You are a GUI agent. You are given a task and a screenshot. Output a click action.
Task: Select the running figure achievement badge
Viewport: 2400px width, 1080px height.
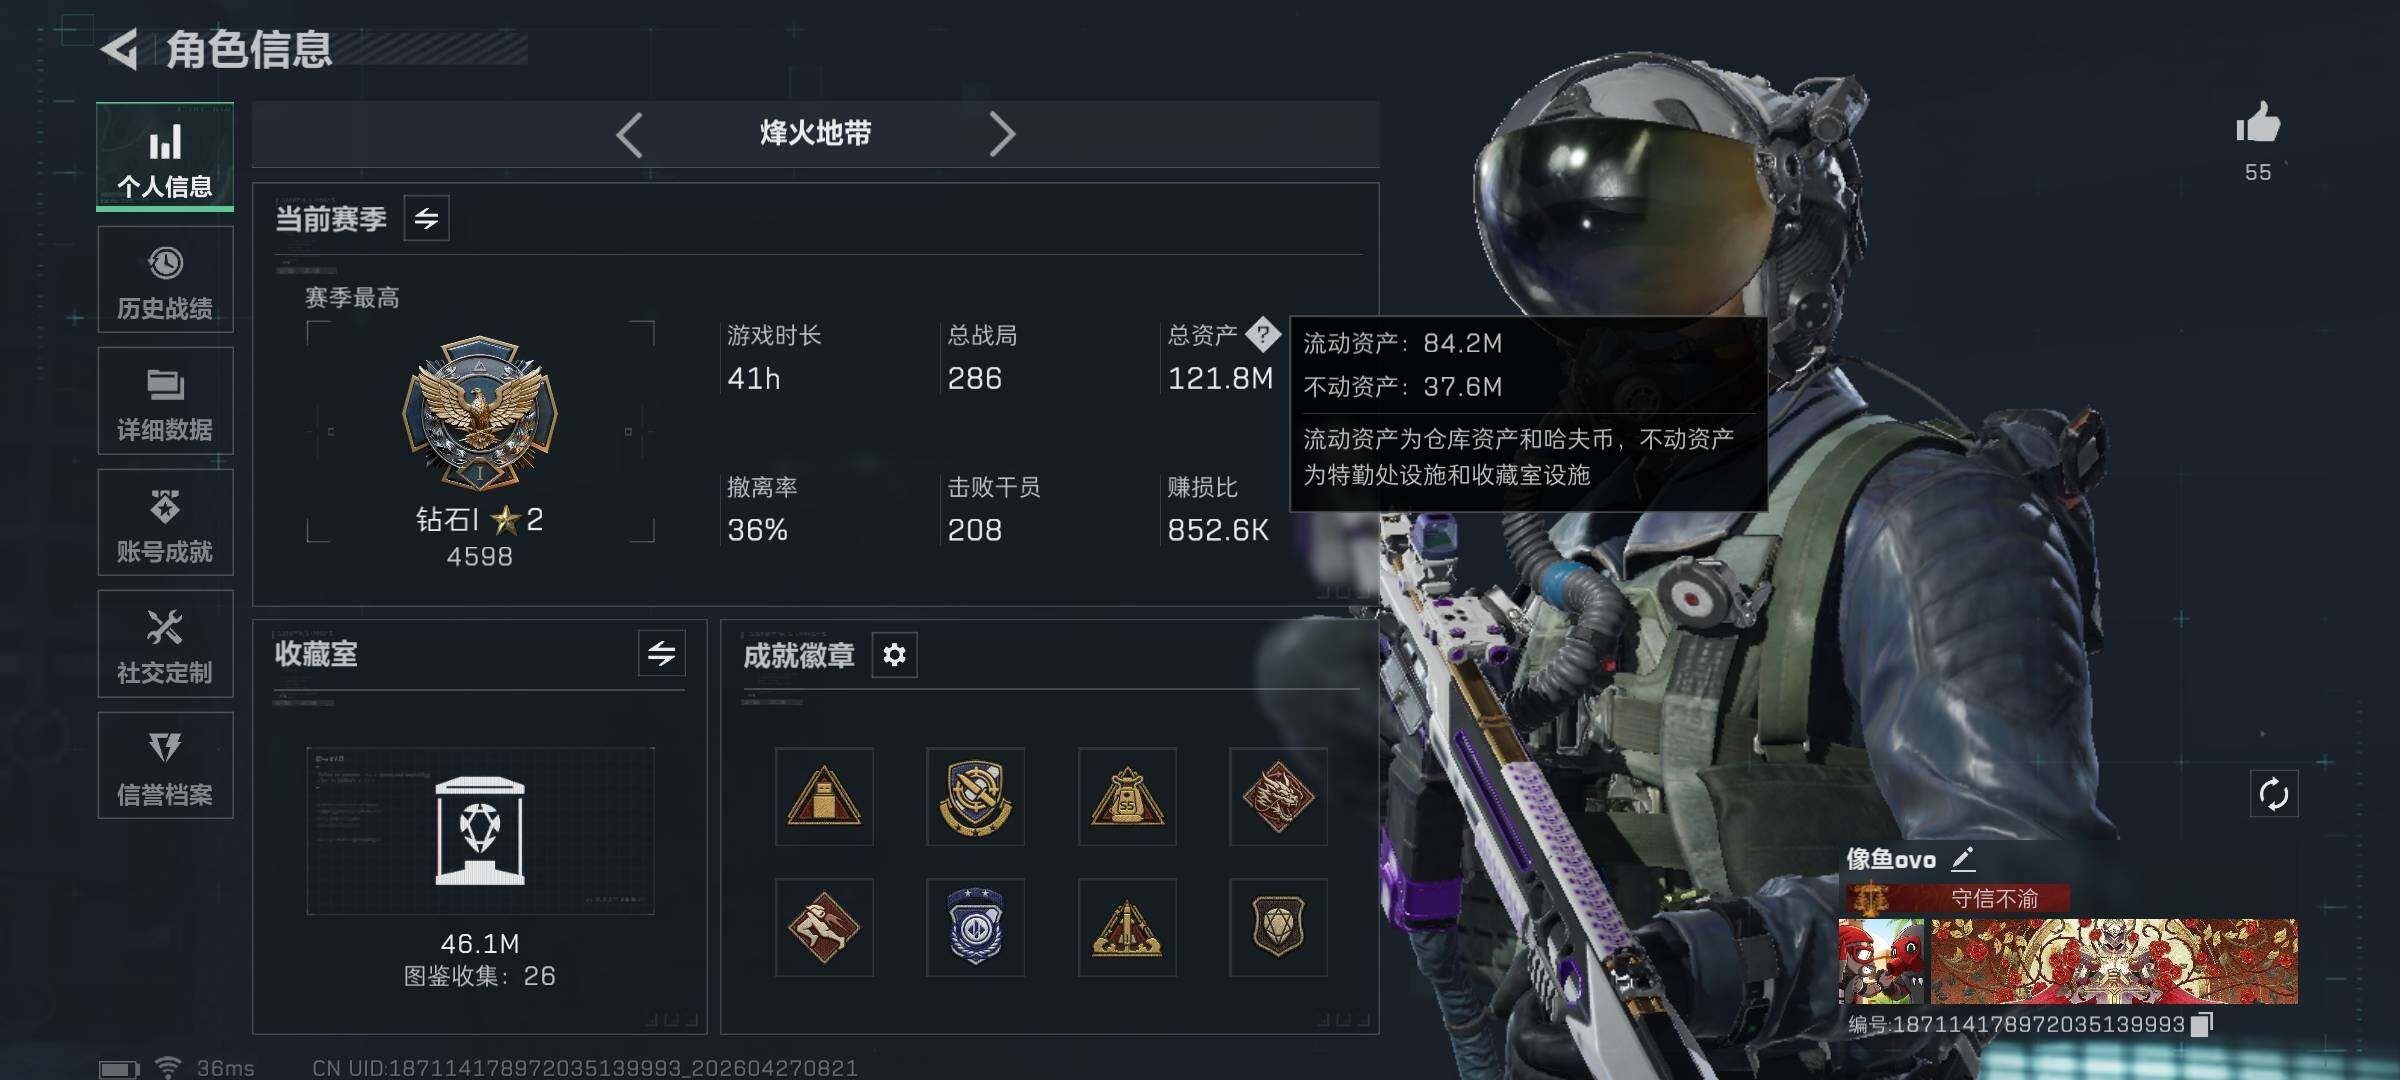[x=824, y=927]
